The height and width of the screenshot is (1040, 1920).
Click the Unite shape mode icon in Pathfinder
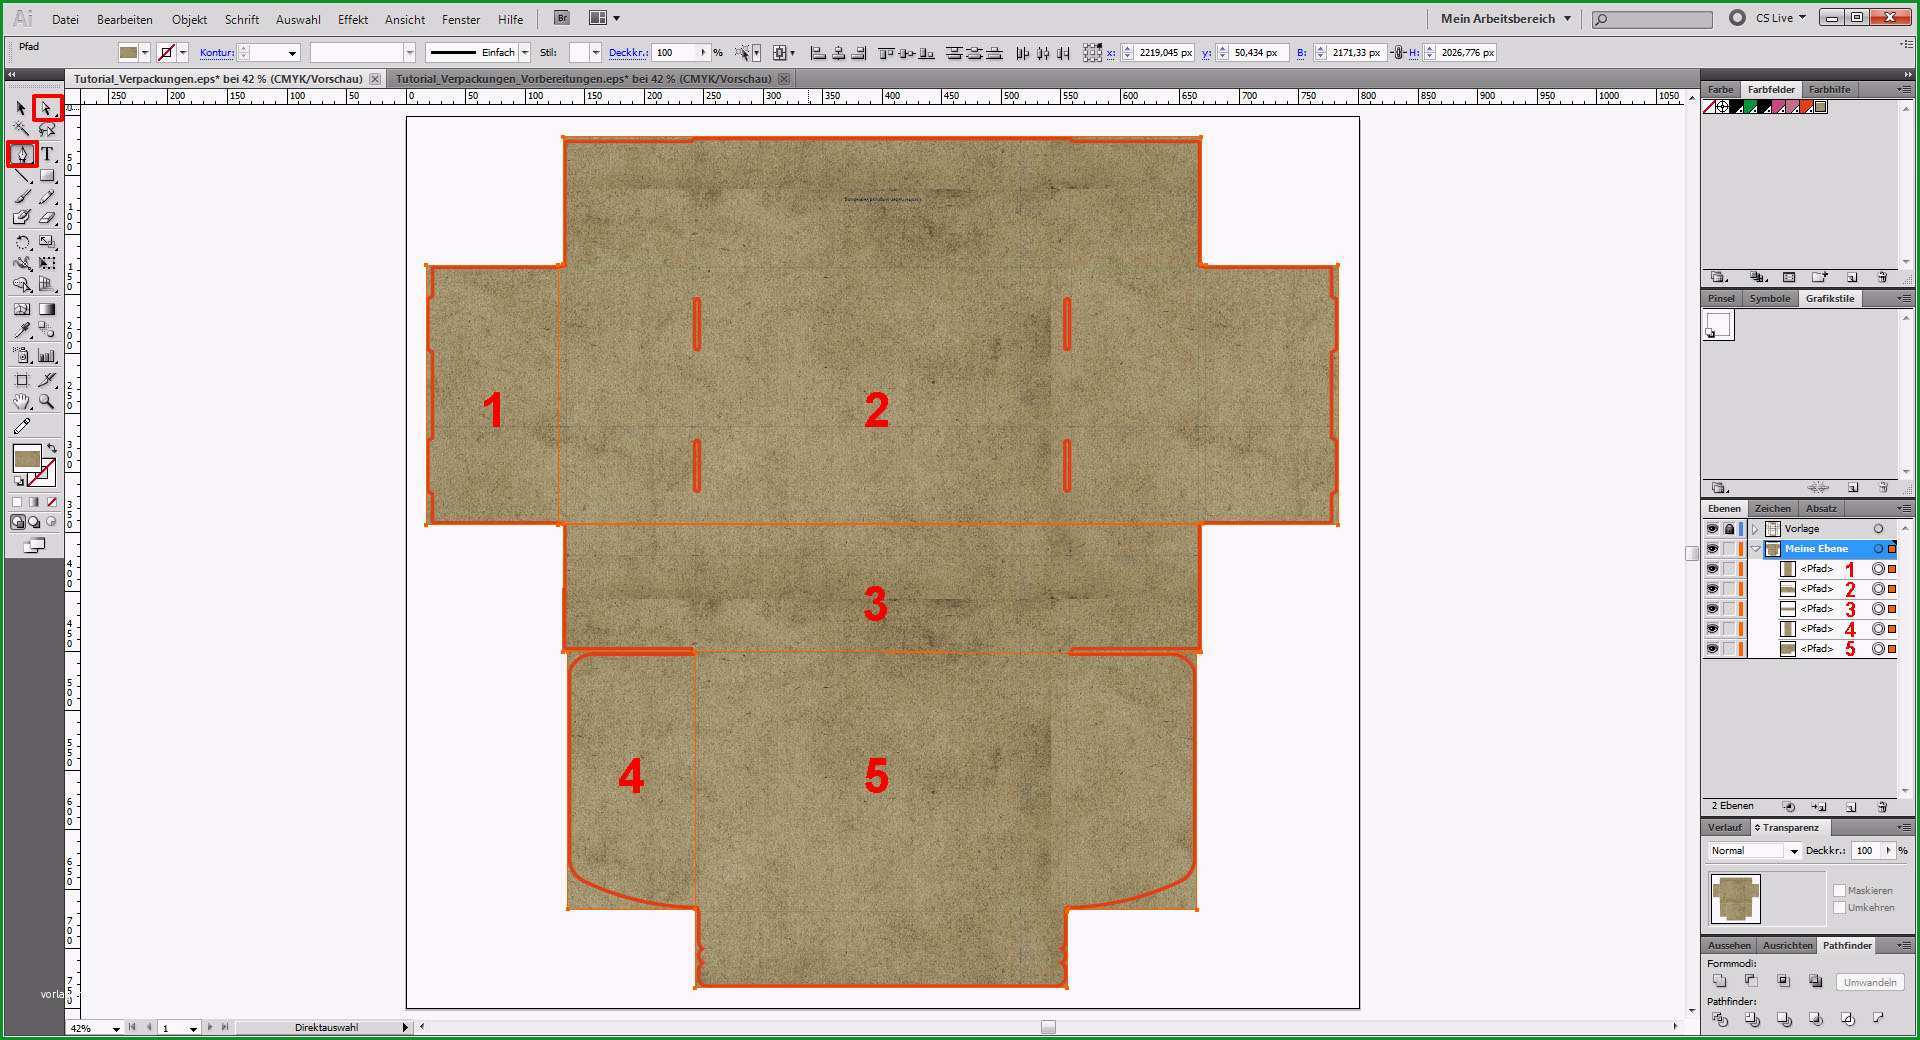click(x=1719, y=981)
